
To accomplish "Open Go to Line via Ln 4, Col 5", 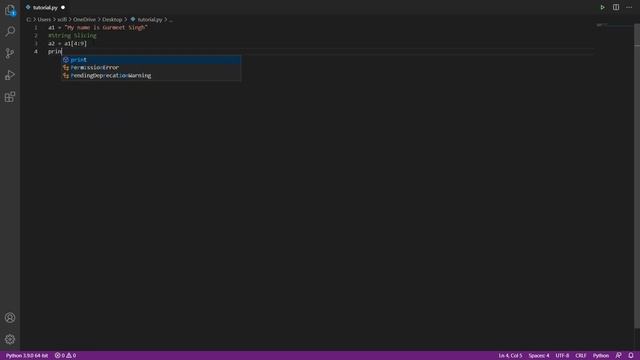I will tap(510, 356).
